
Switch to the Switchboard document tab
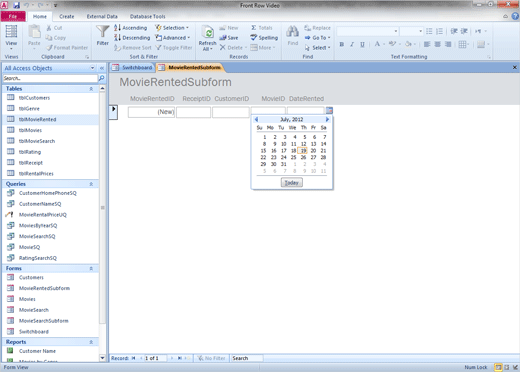132,68
